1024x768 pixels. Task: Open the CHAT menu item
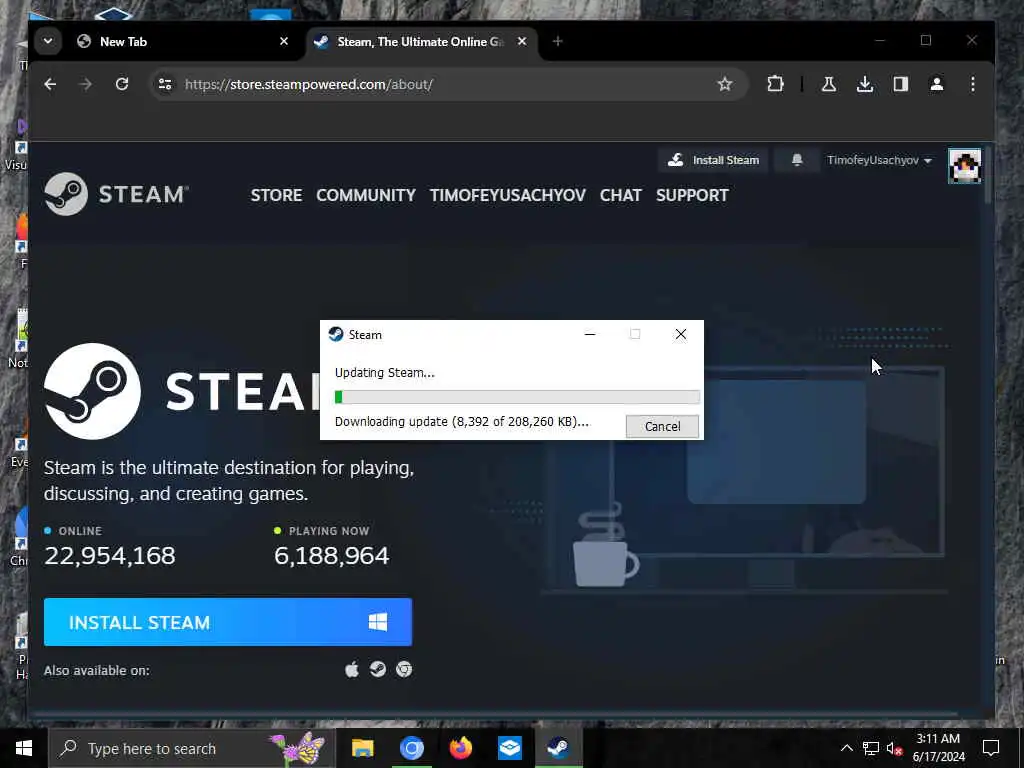tap(620, 195)
